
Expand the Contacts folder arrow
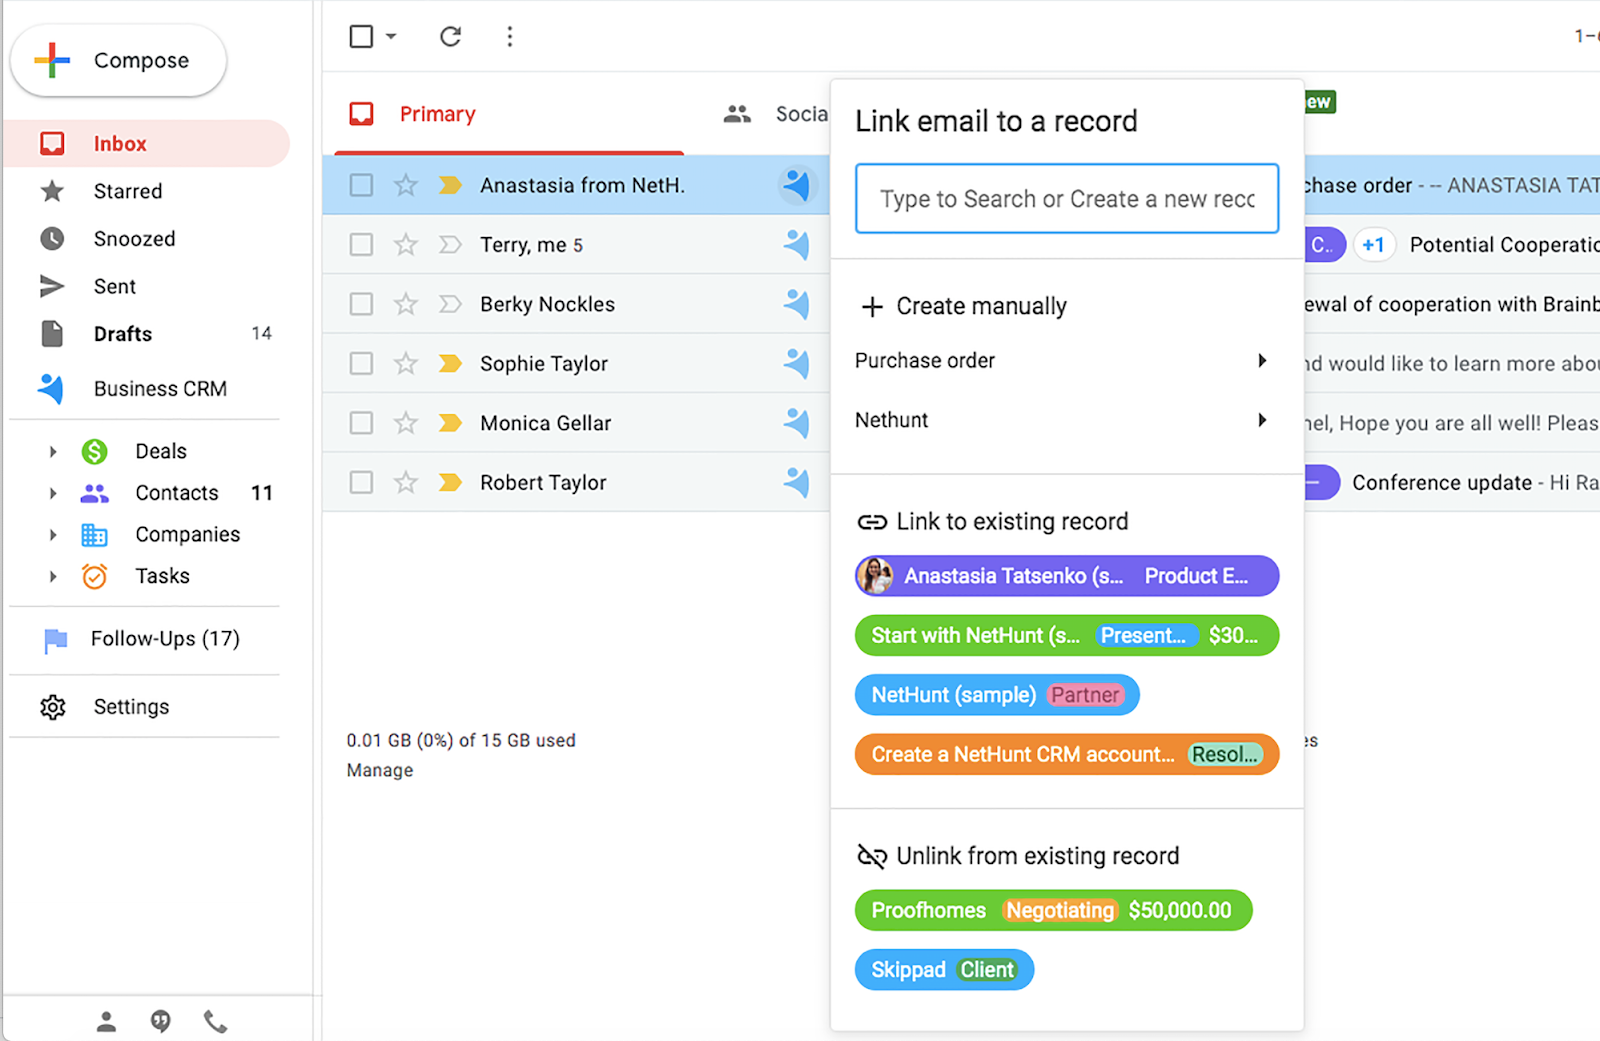coord(53,493)
